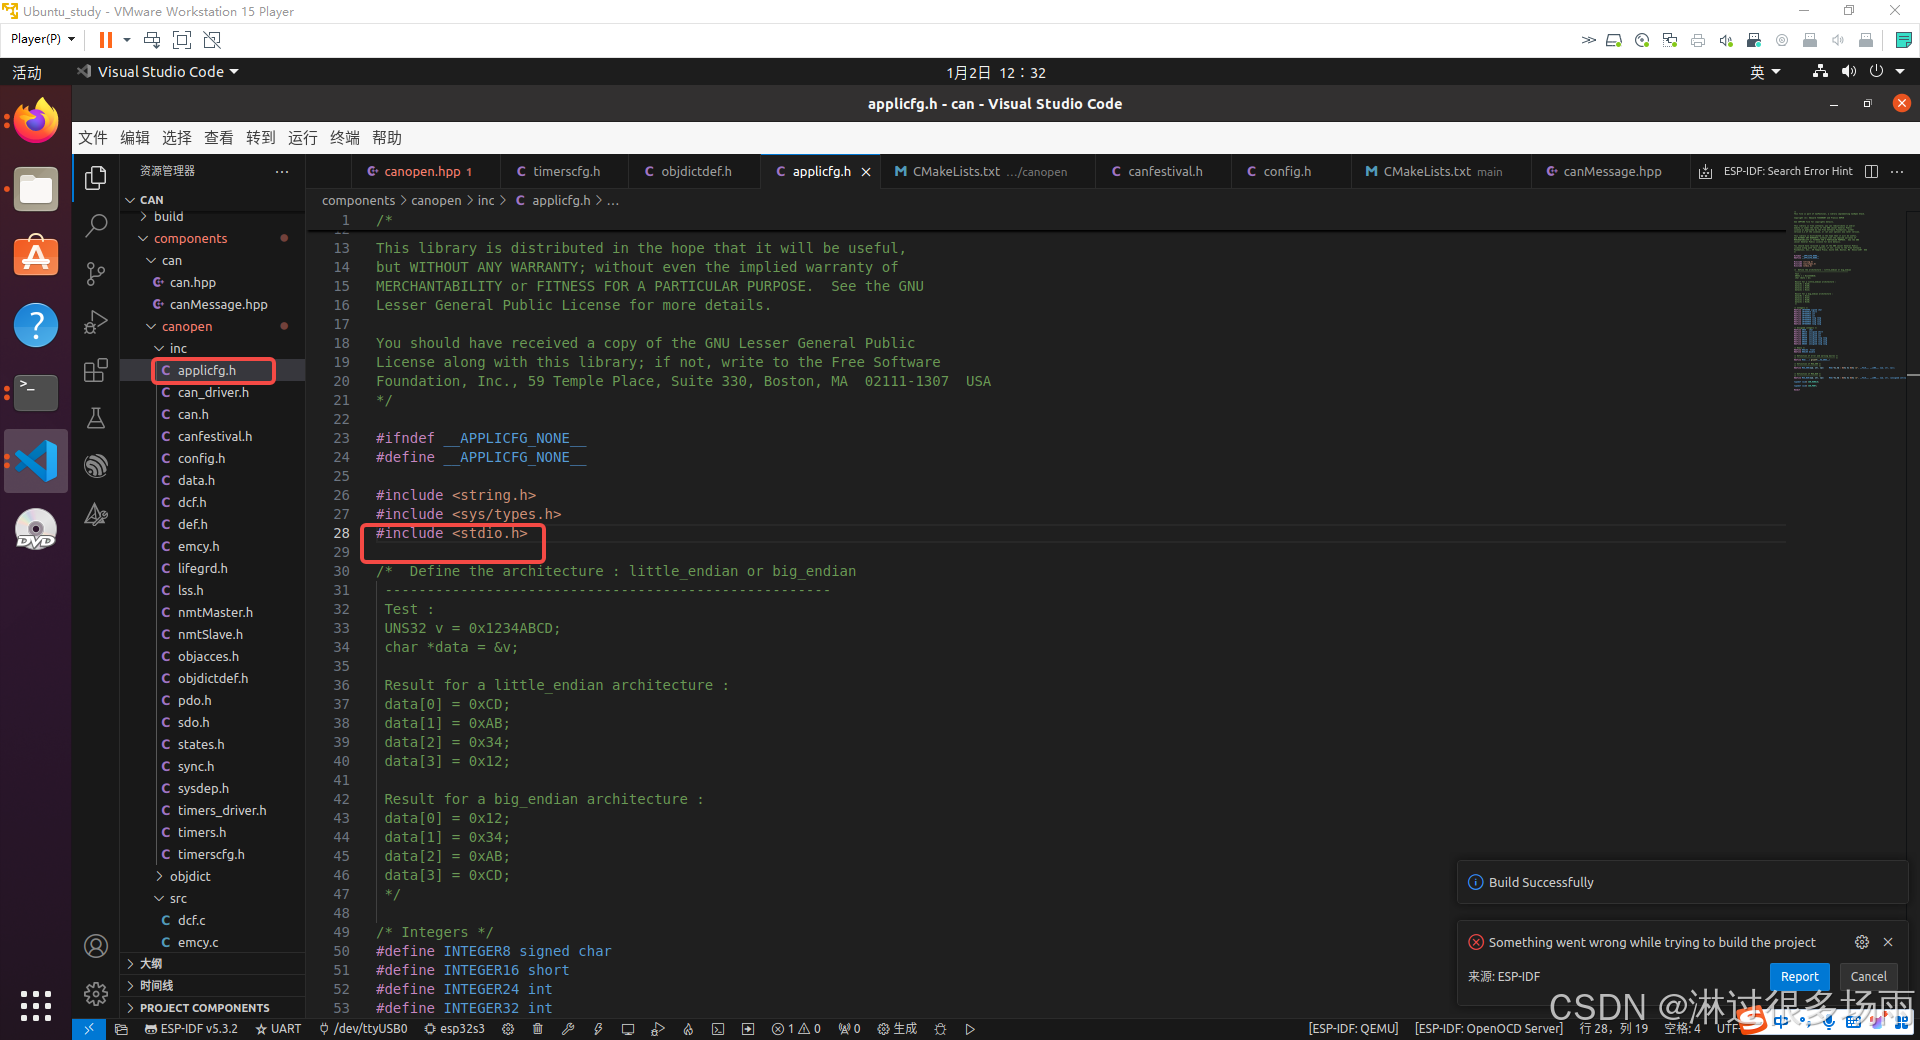This screenshot has height=1040, width=1920.
Task: Click the play launch icon in status bar
Action: pos(970,1029)
